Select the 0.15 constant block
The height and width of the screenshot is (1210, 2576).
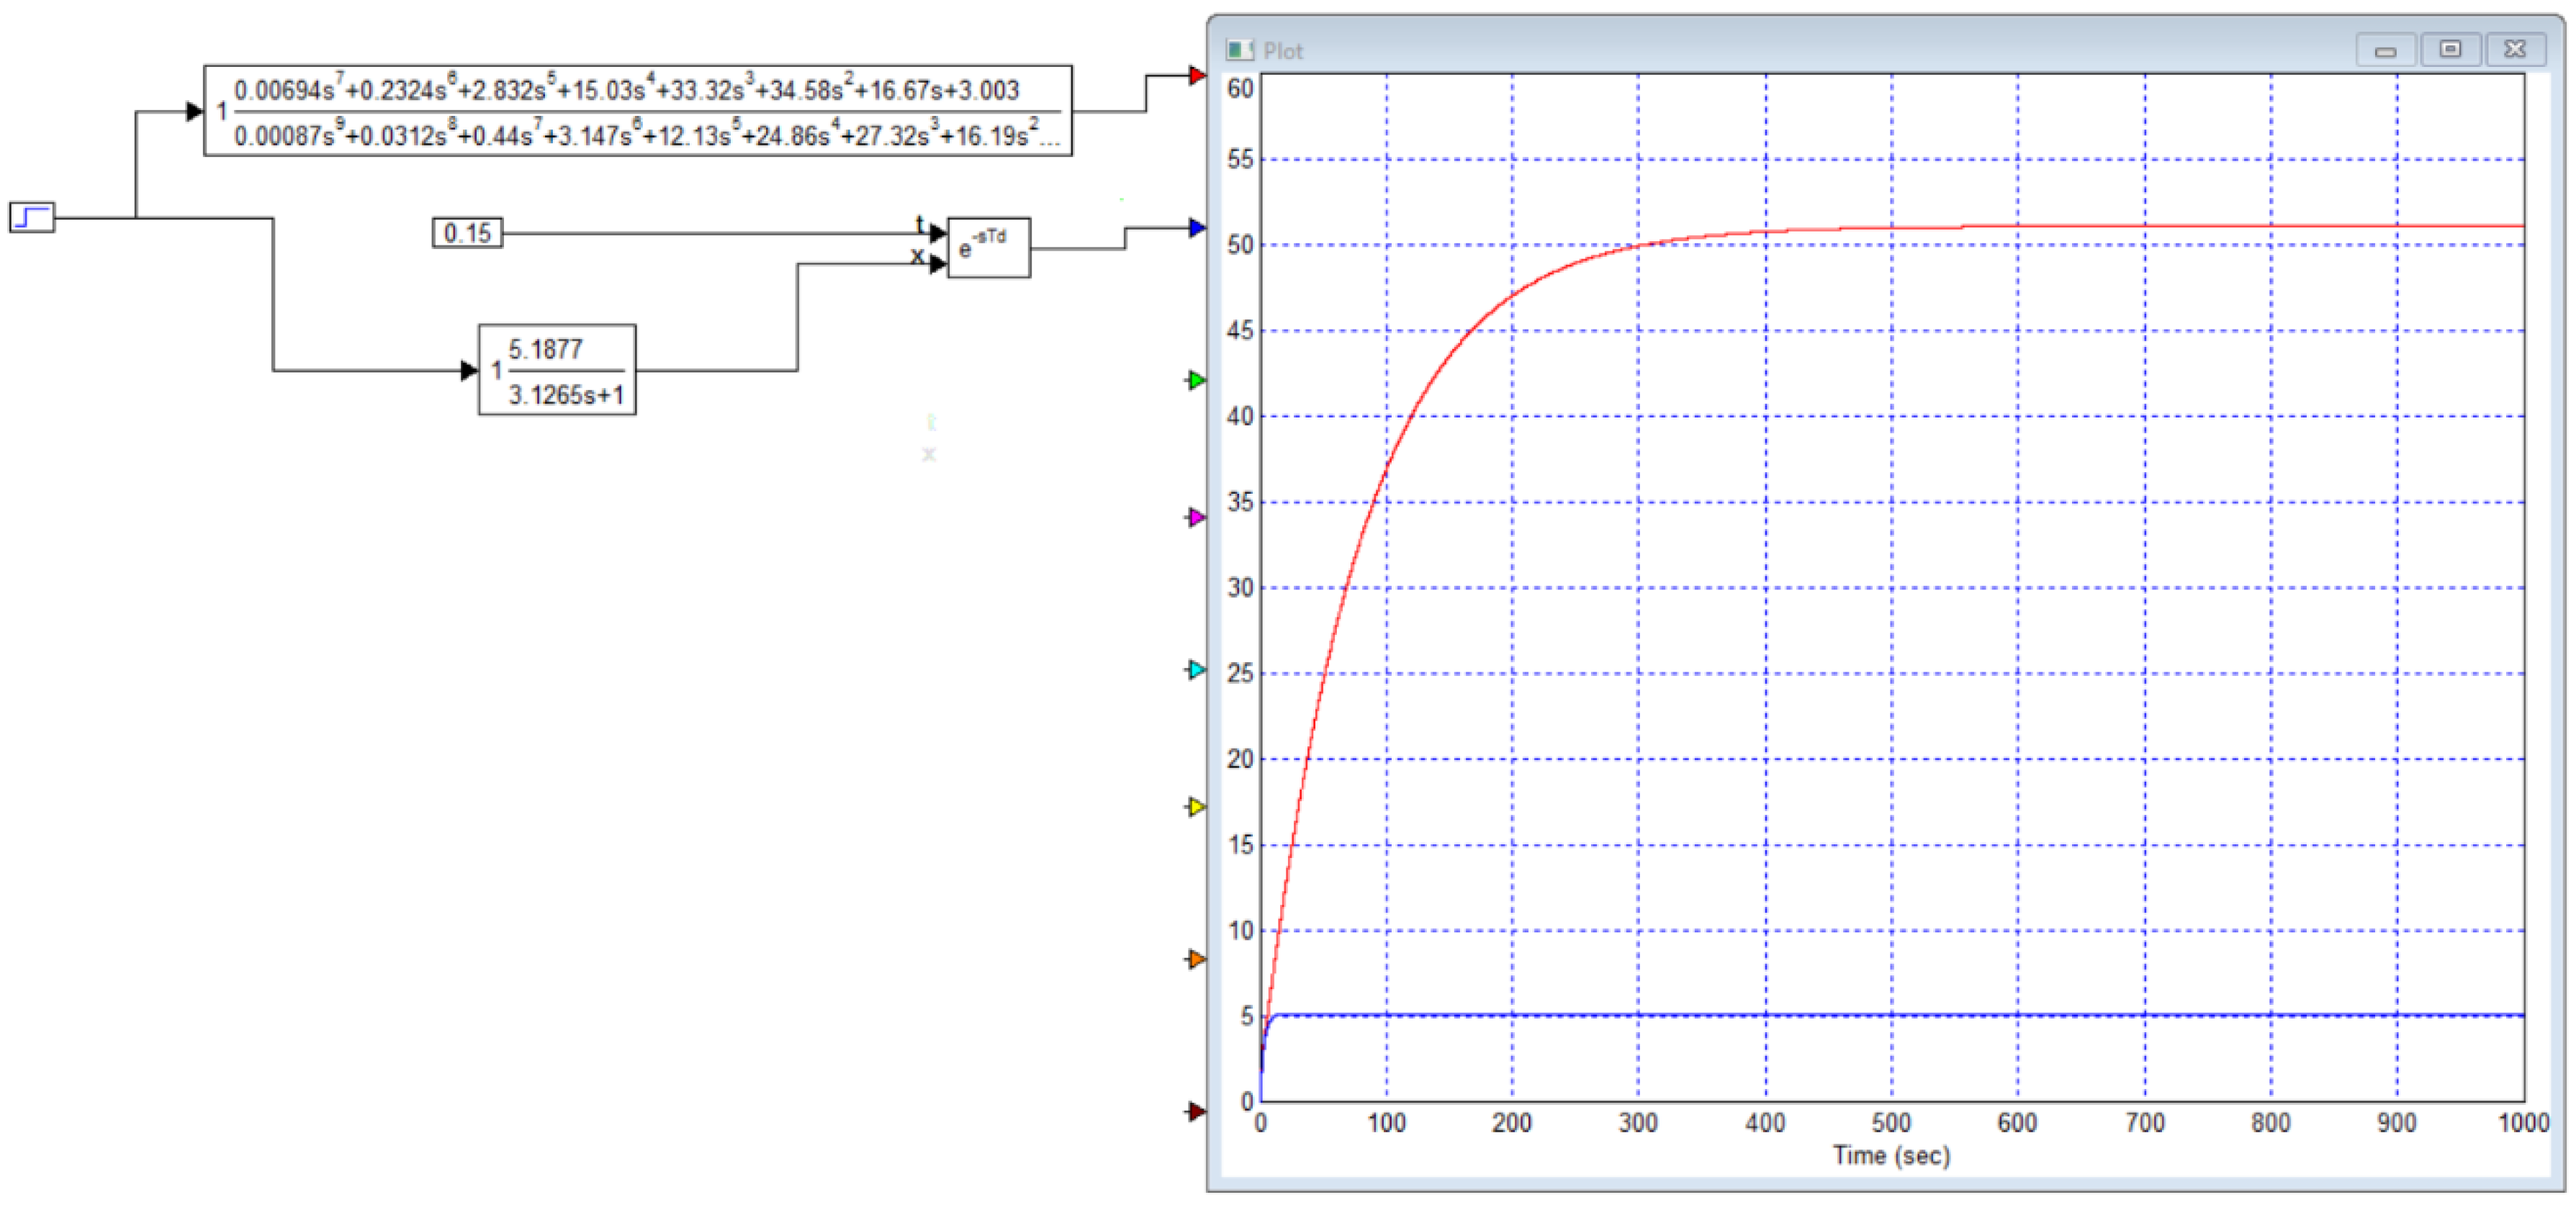point(467,233)
